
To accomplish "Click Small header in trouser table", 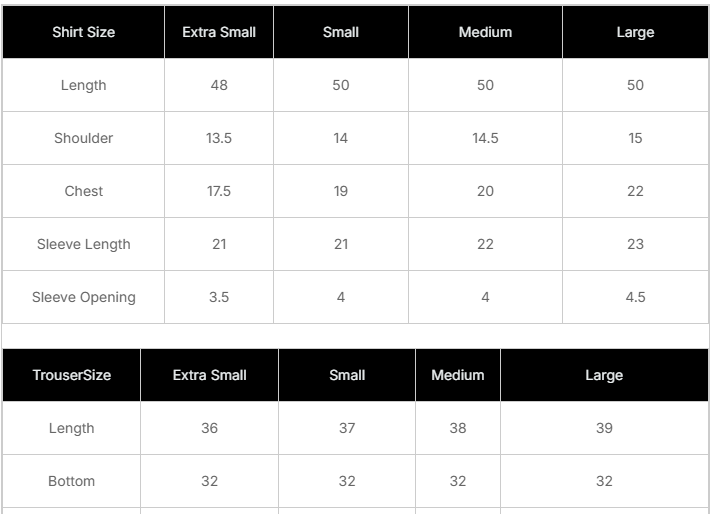I will (347, 375).
